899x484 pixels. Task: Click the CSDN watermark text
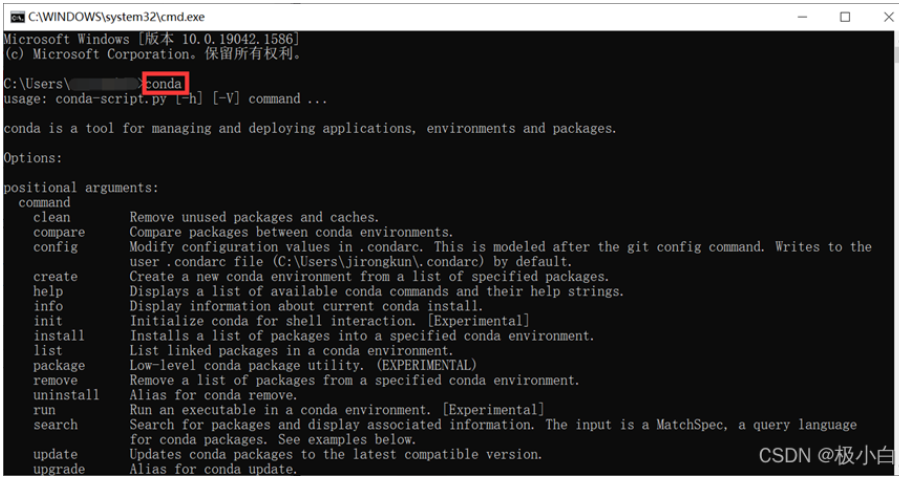pyautogui.click(x=826, y=456)
